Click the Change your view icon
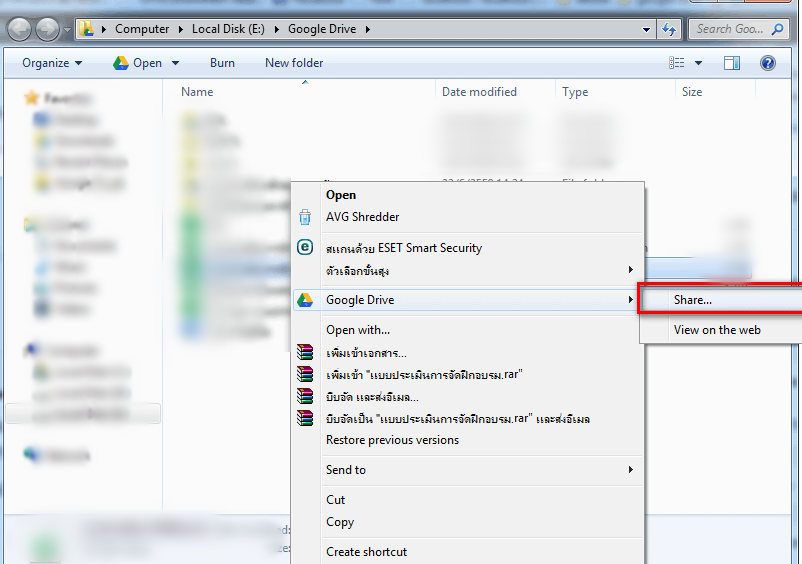 click(x=676, y=63)
